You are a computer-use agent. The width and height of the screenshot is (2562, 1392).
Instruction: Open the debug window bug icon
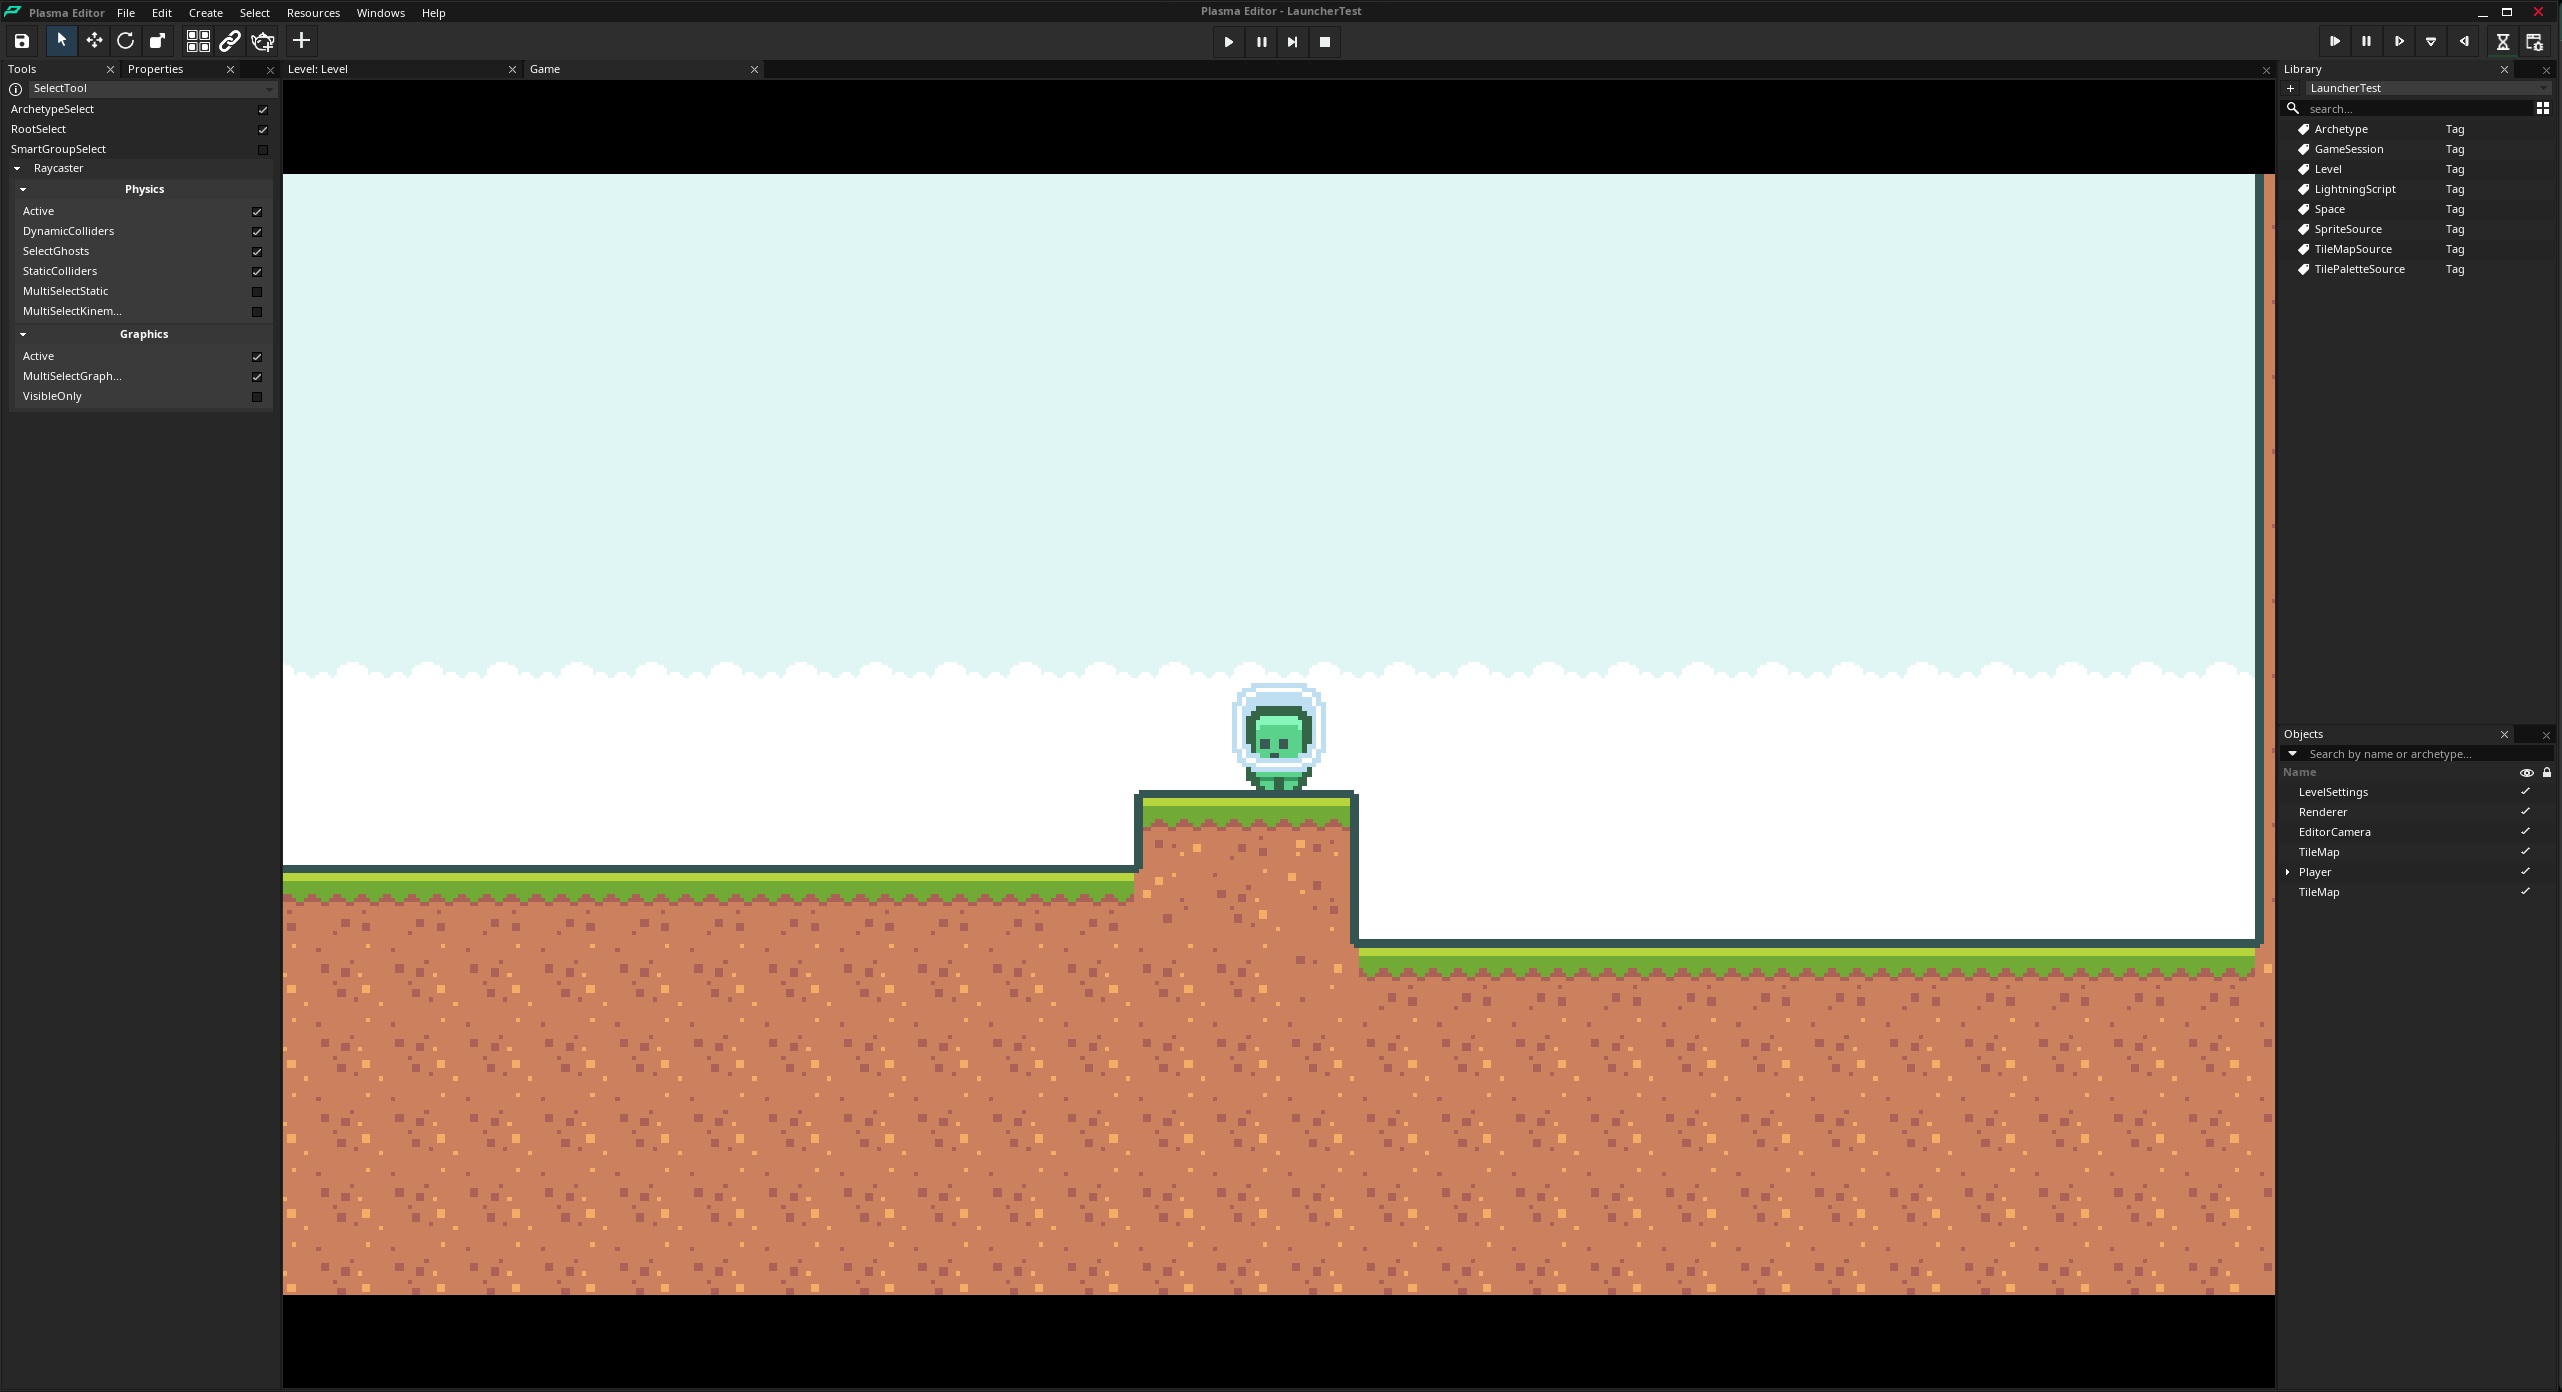[2534, 41]
